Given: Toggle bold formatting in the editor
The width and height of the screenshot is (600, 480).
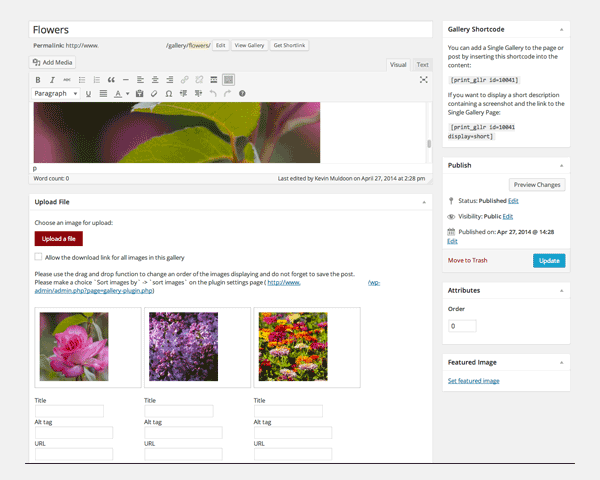Looking at the screenshot, I should tap(38, 80).
